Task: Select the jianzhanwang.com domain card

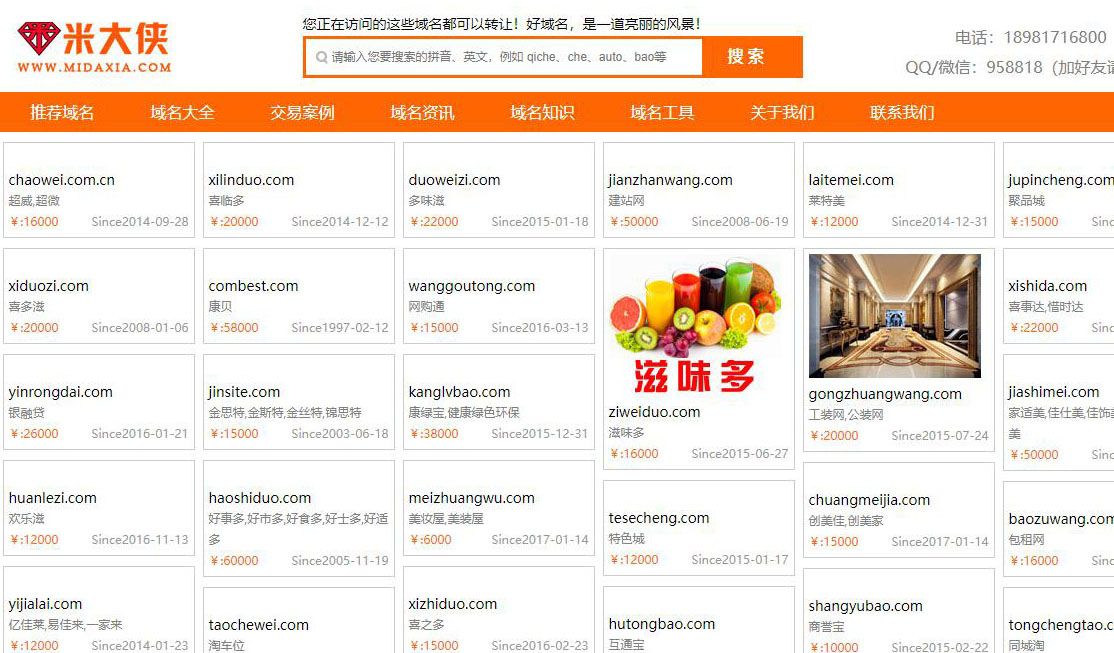Action: point(670,180)
